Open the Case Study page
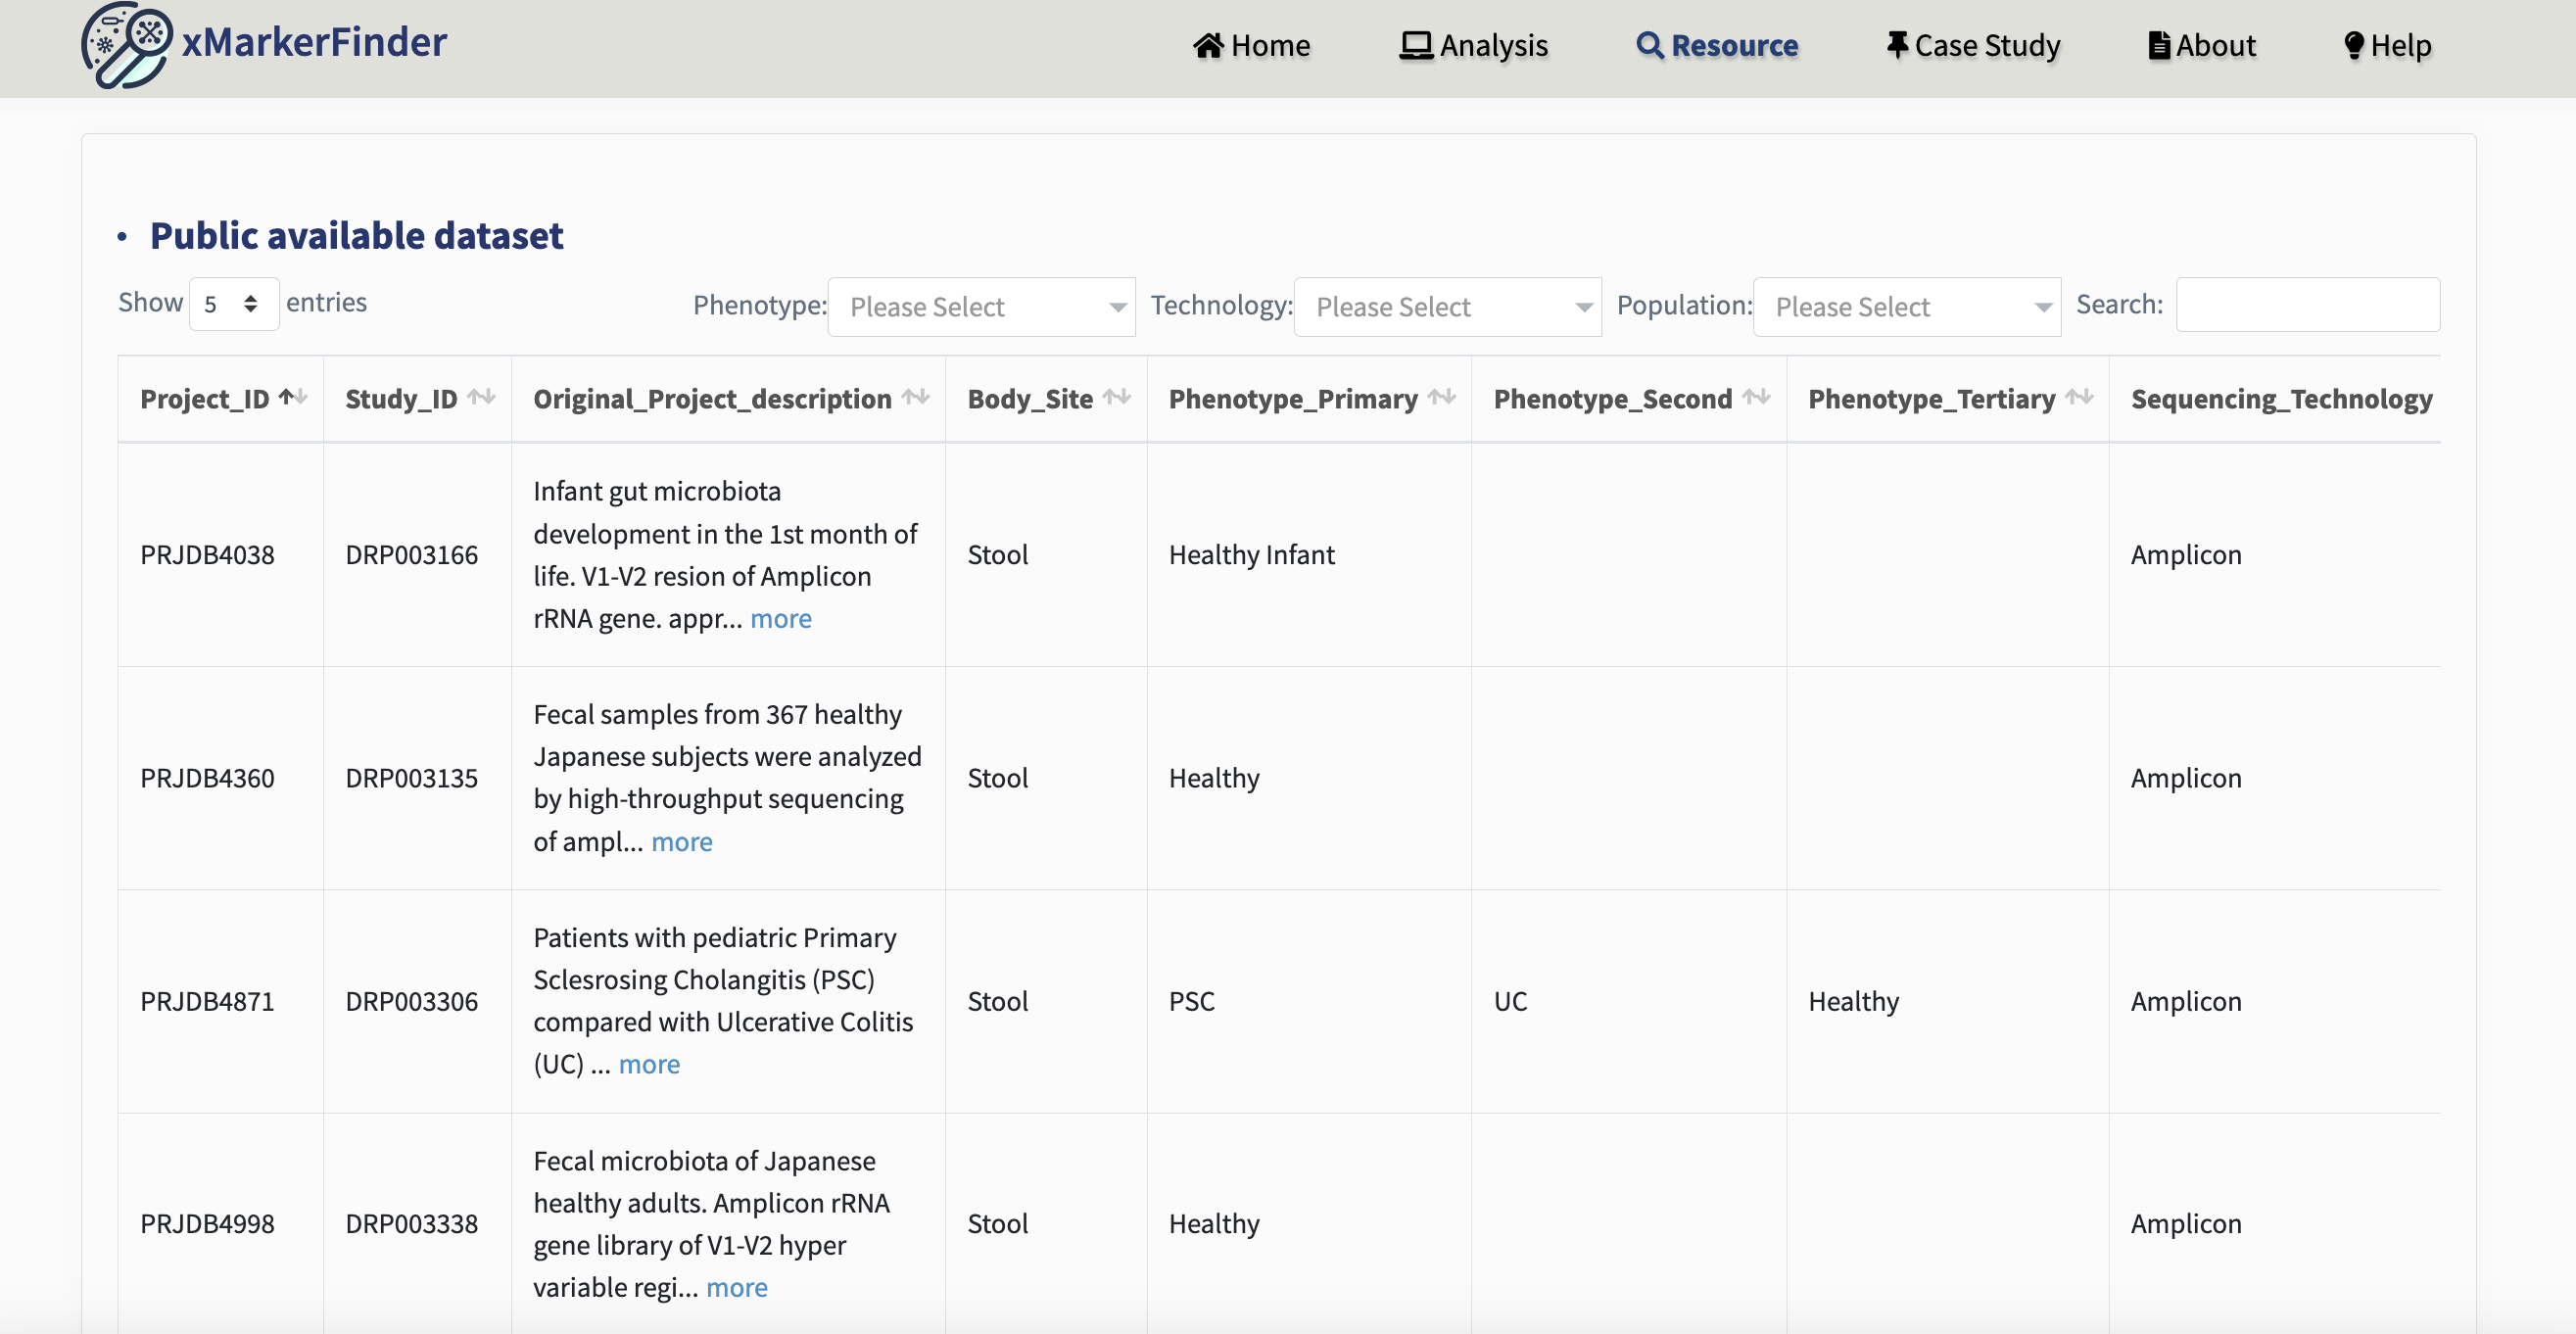This screenshot has height=1334, width=2576. pyautogui.click(x=1973, y=46)
